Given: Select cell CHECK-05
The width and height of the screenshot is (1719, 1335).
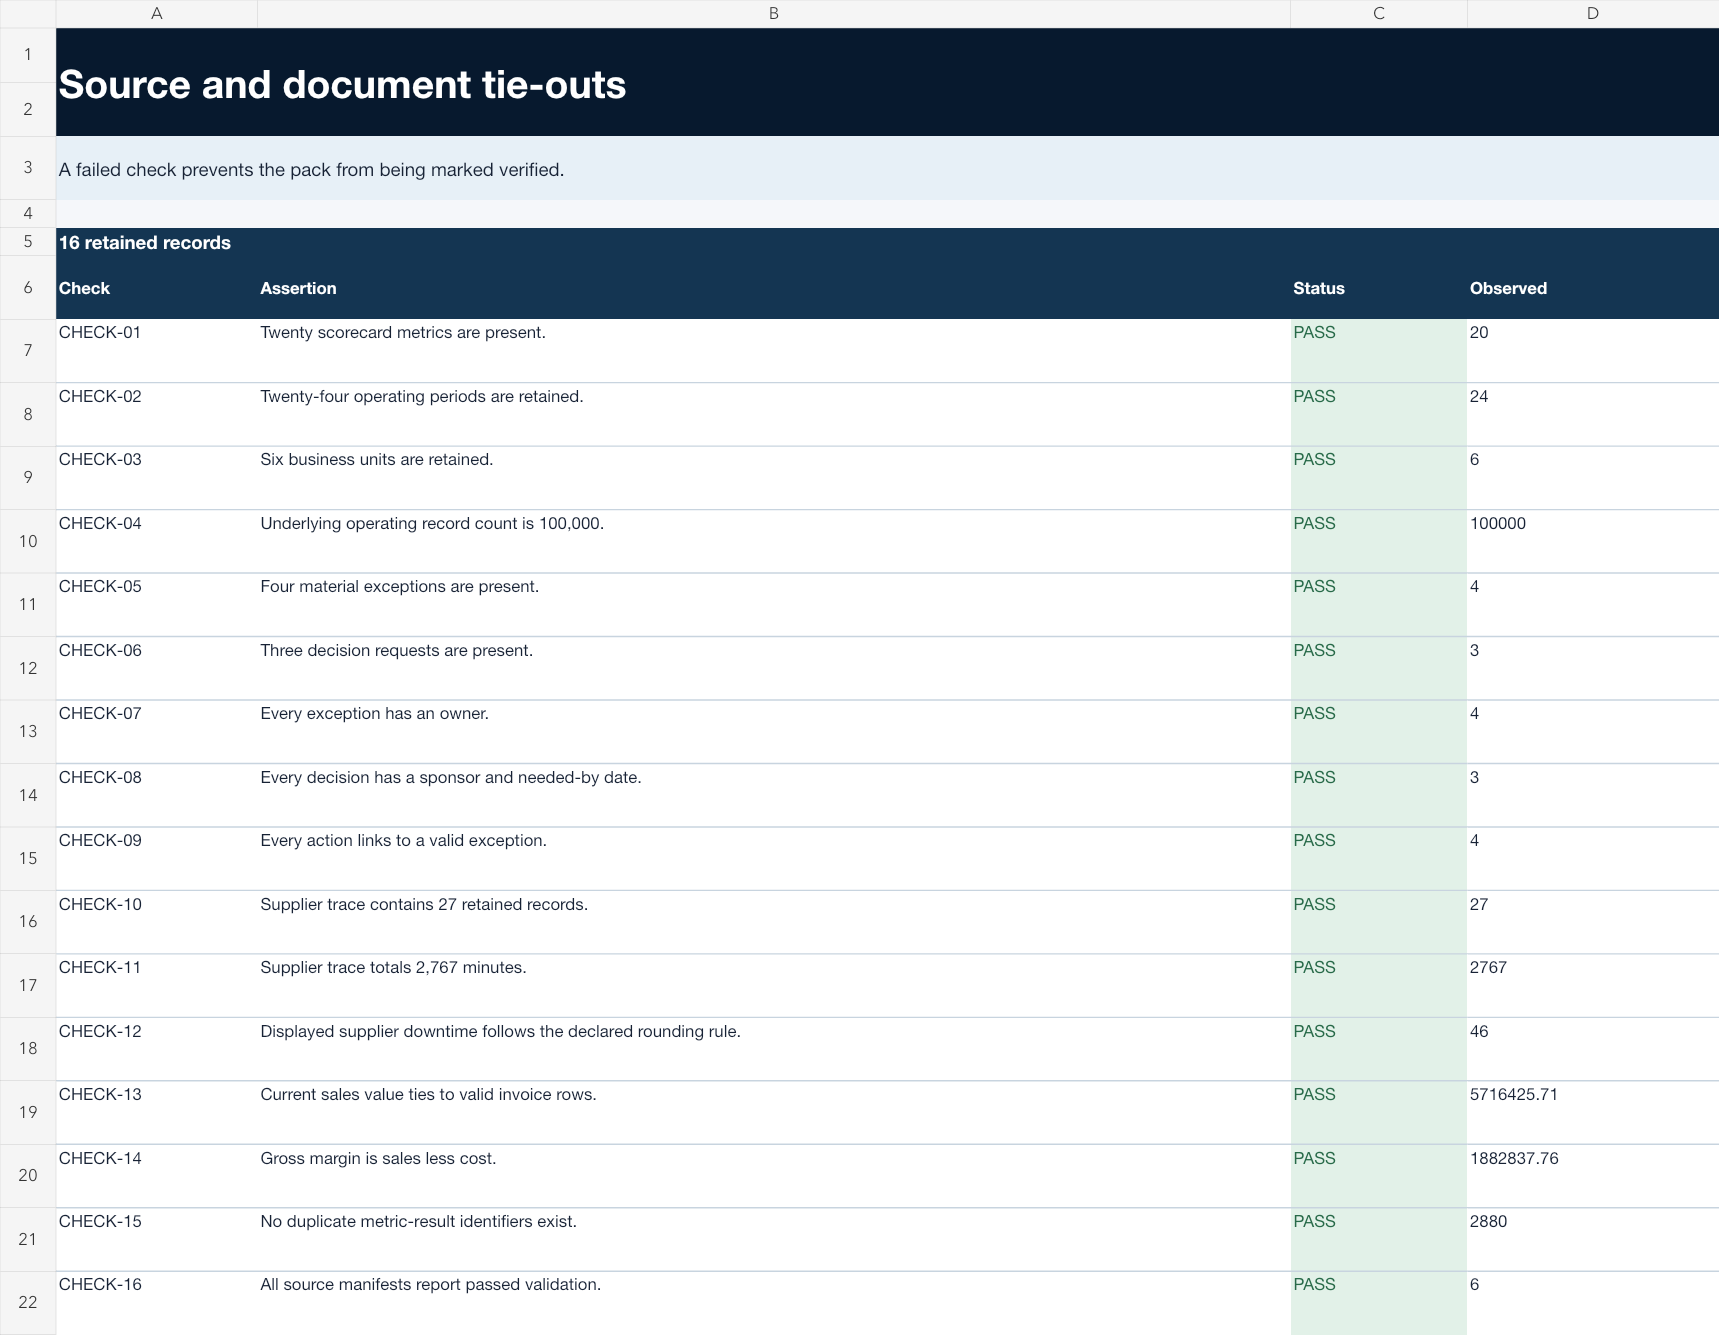Looking at the screenshot, I should point(156,605).
